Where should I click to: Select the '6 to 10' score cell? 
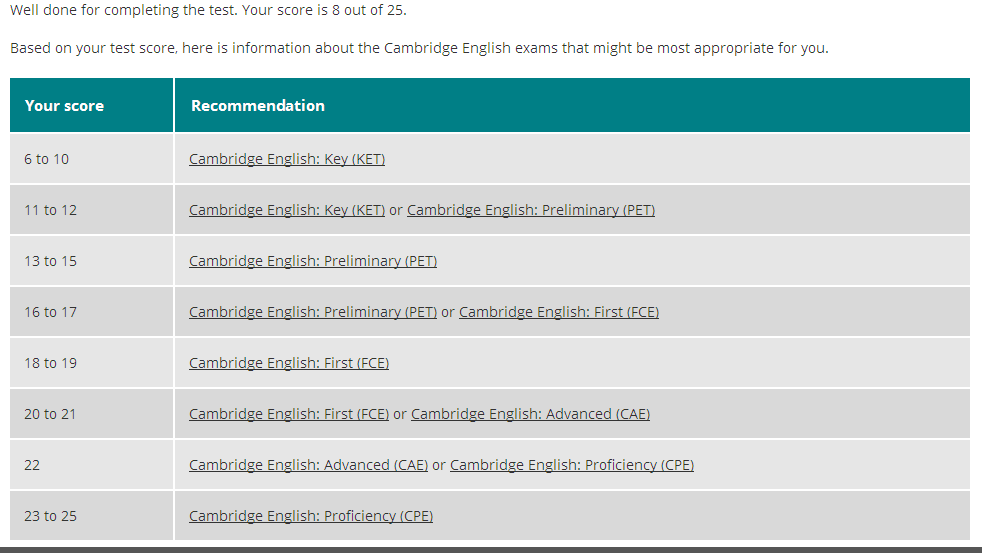click(x=91, y=159)
